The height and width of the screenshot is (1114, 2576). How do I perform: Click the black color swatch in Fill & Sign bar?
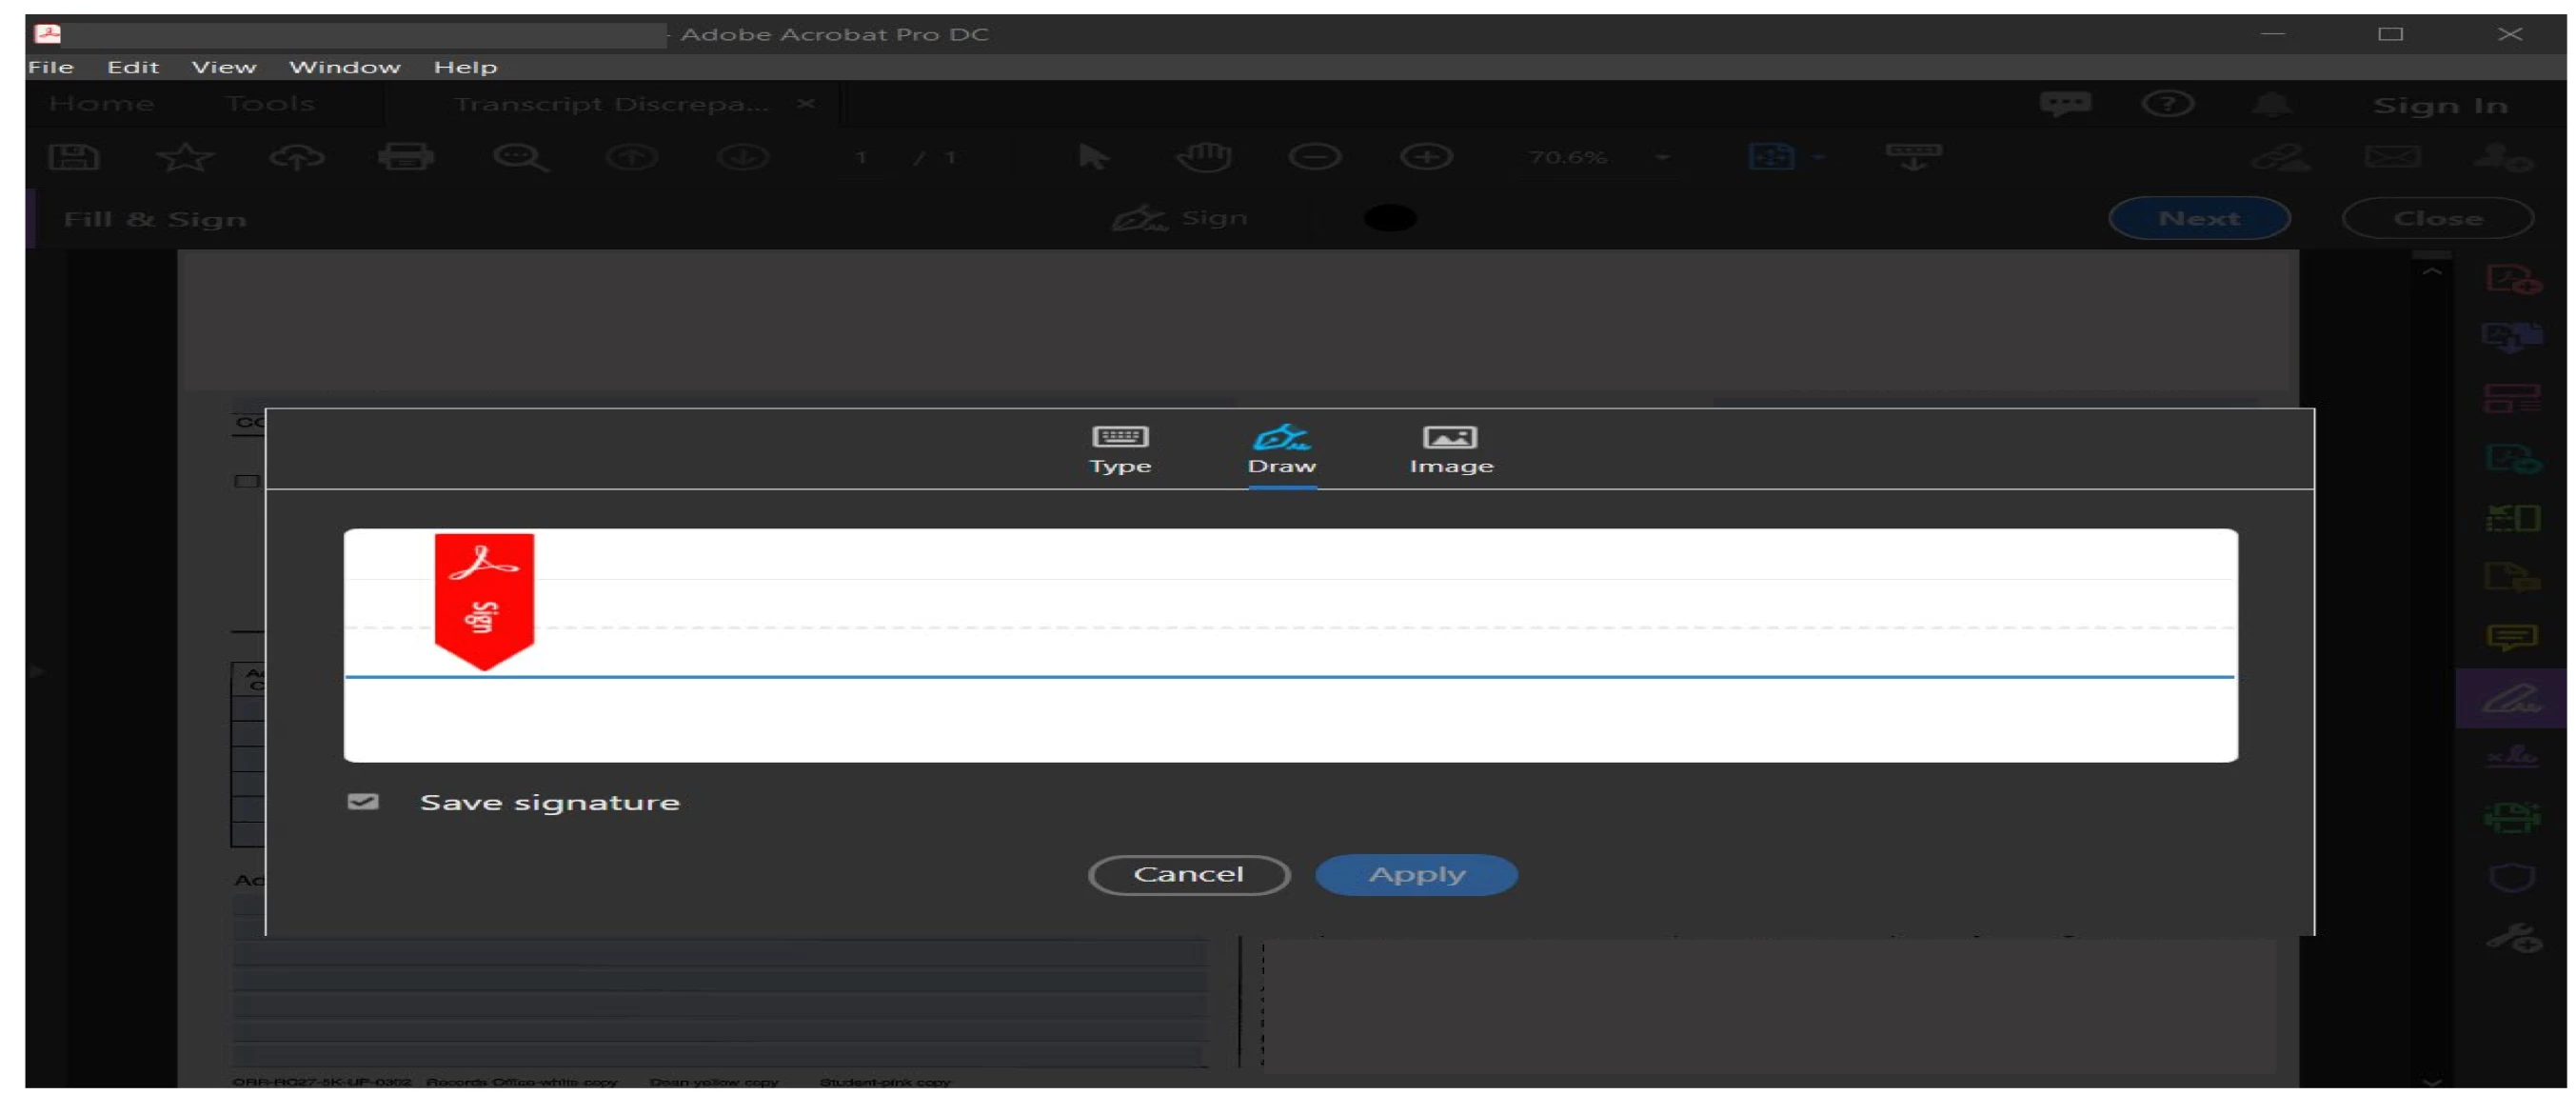pyautogui.click(x=1390, y=218)
